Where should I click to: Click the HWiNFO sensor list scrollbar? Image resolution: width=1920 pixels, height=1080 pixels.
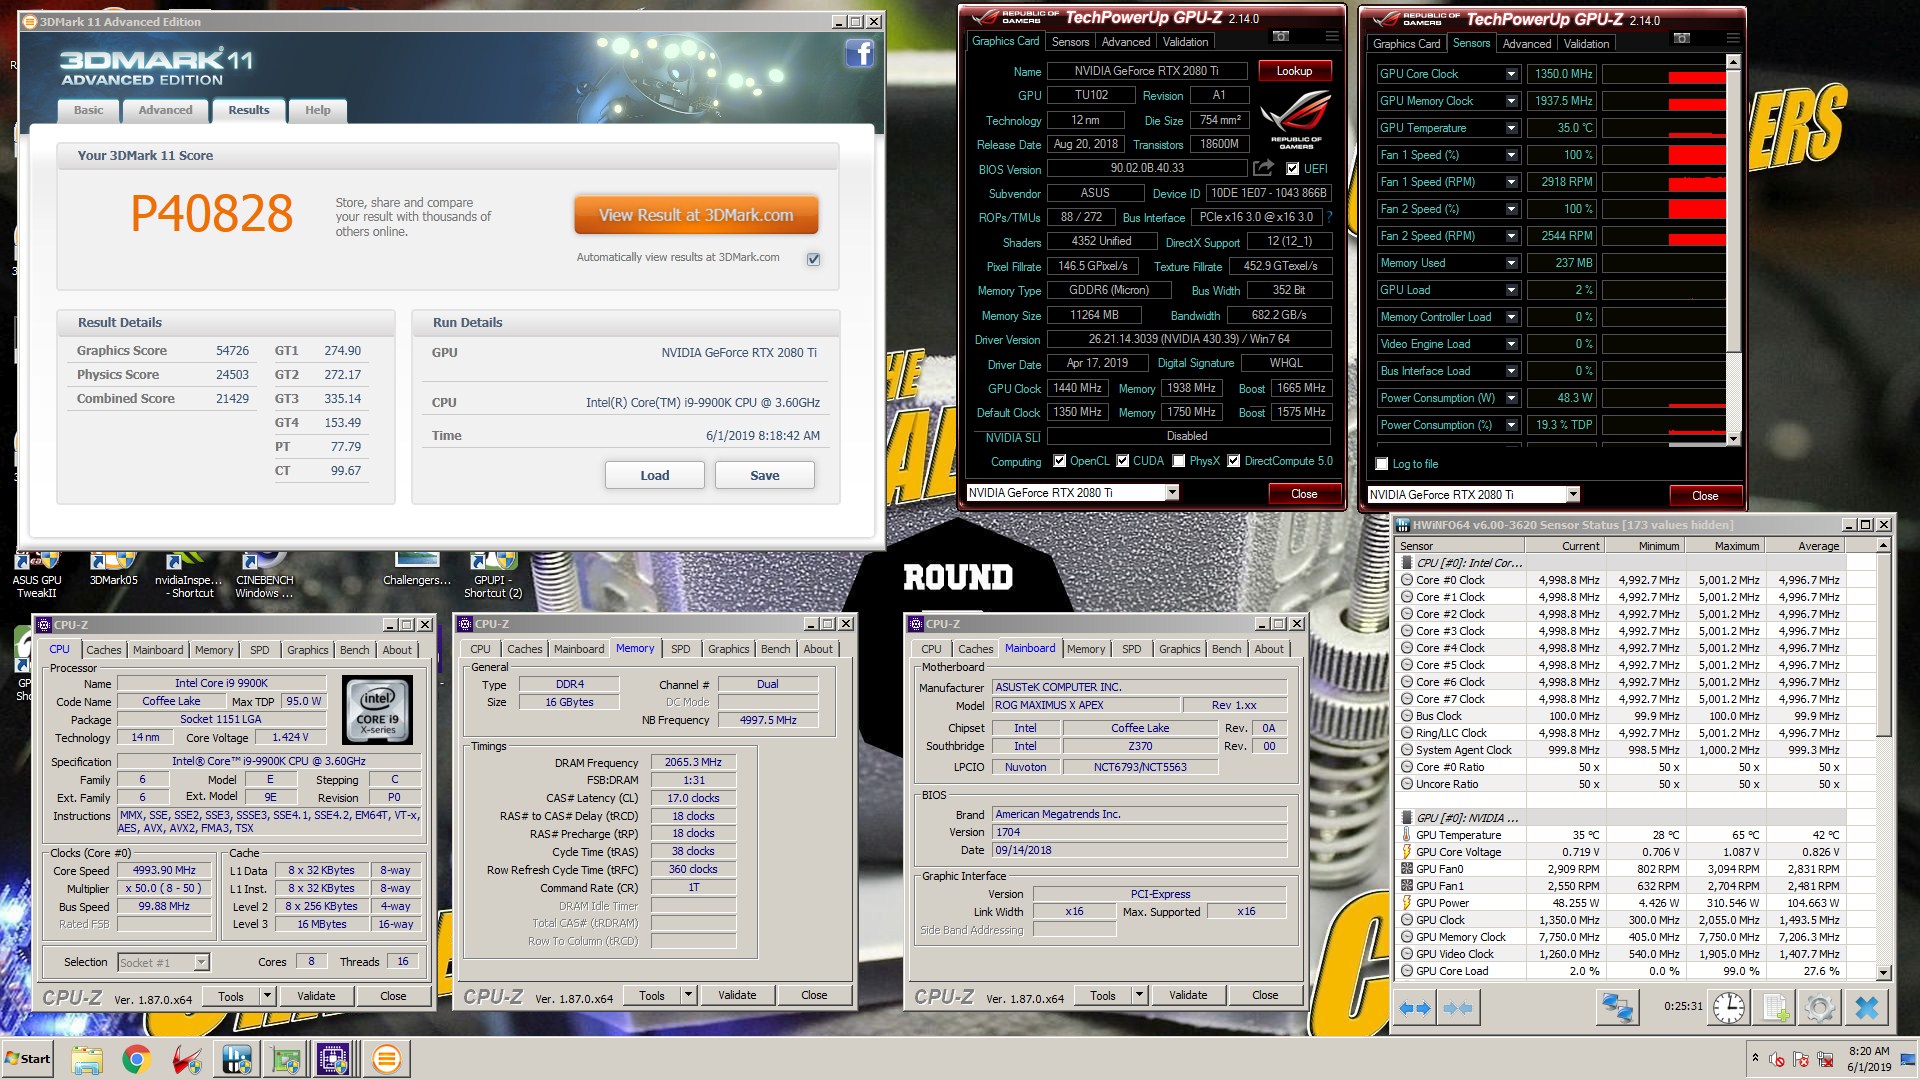point(1884,760)
